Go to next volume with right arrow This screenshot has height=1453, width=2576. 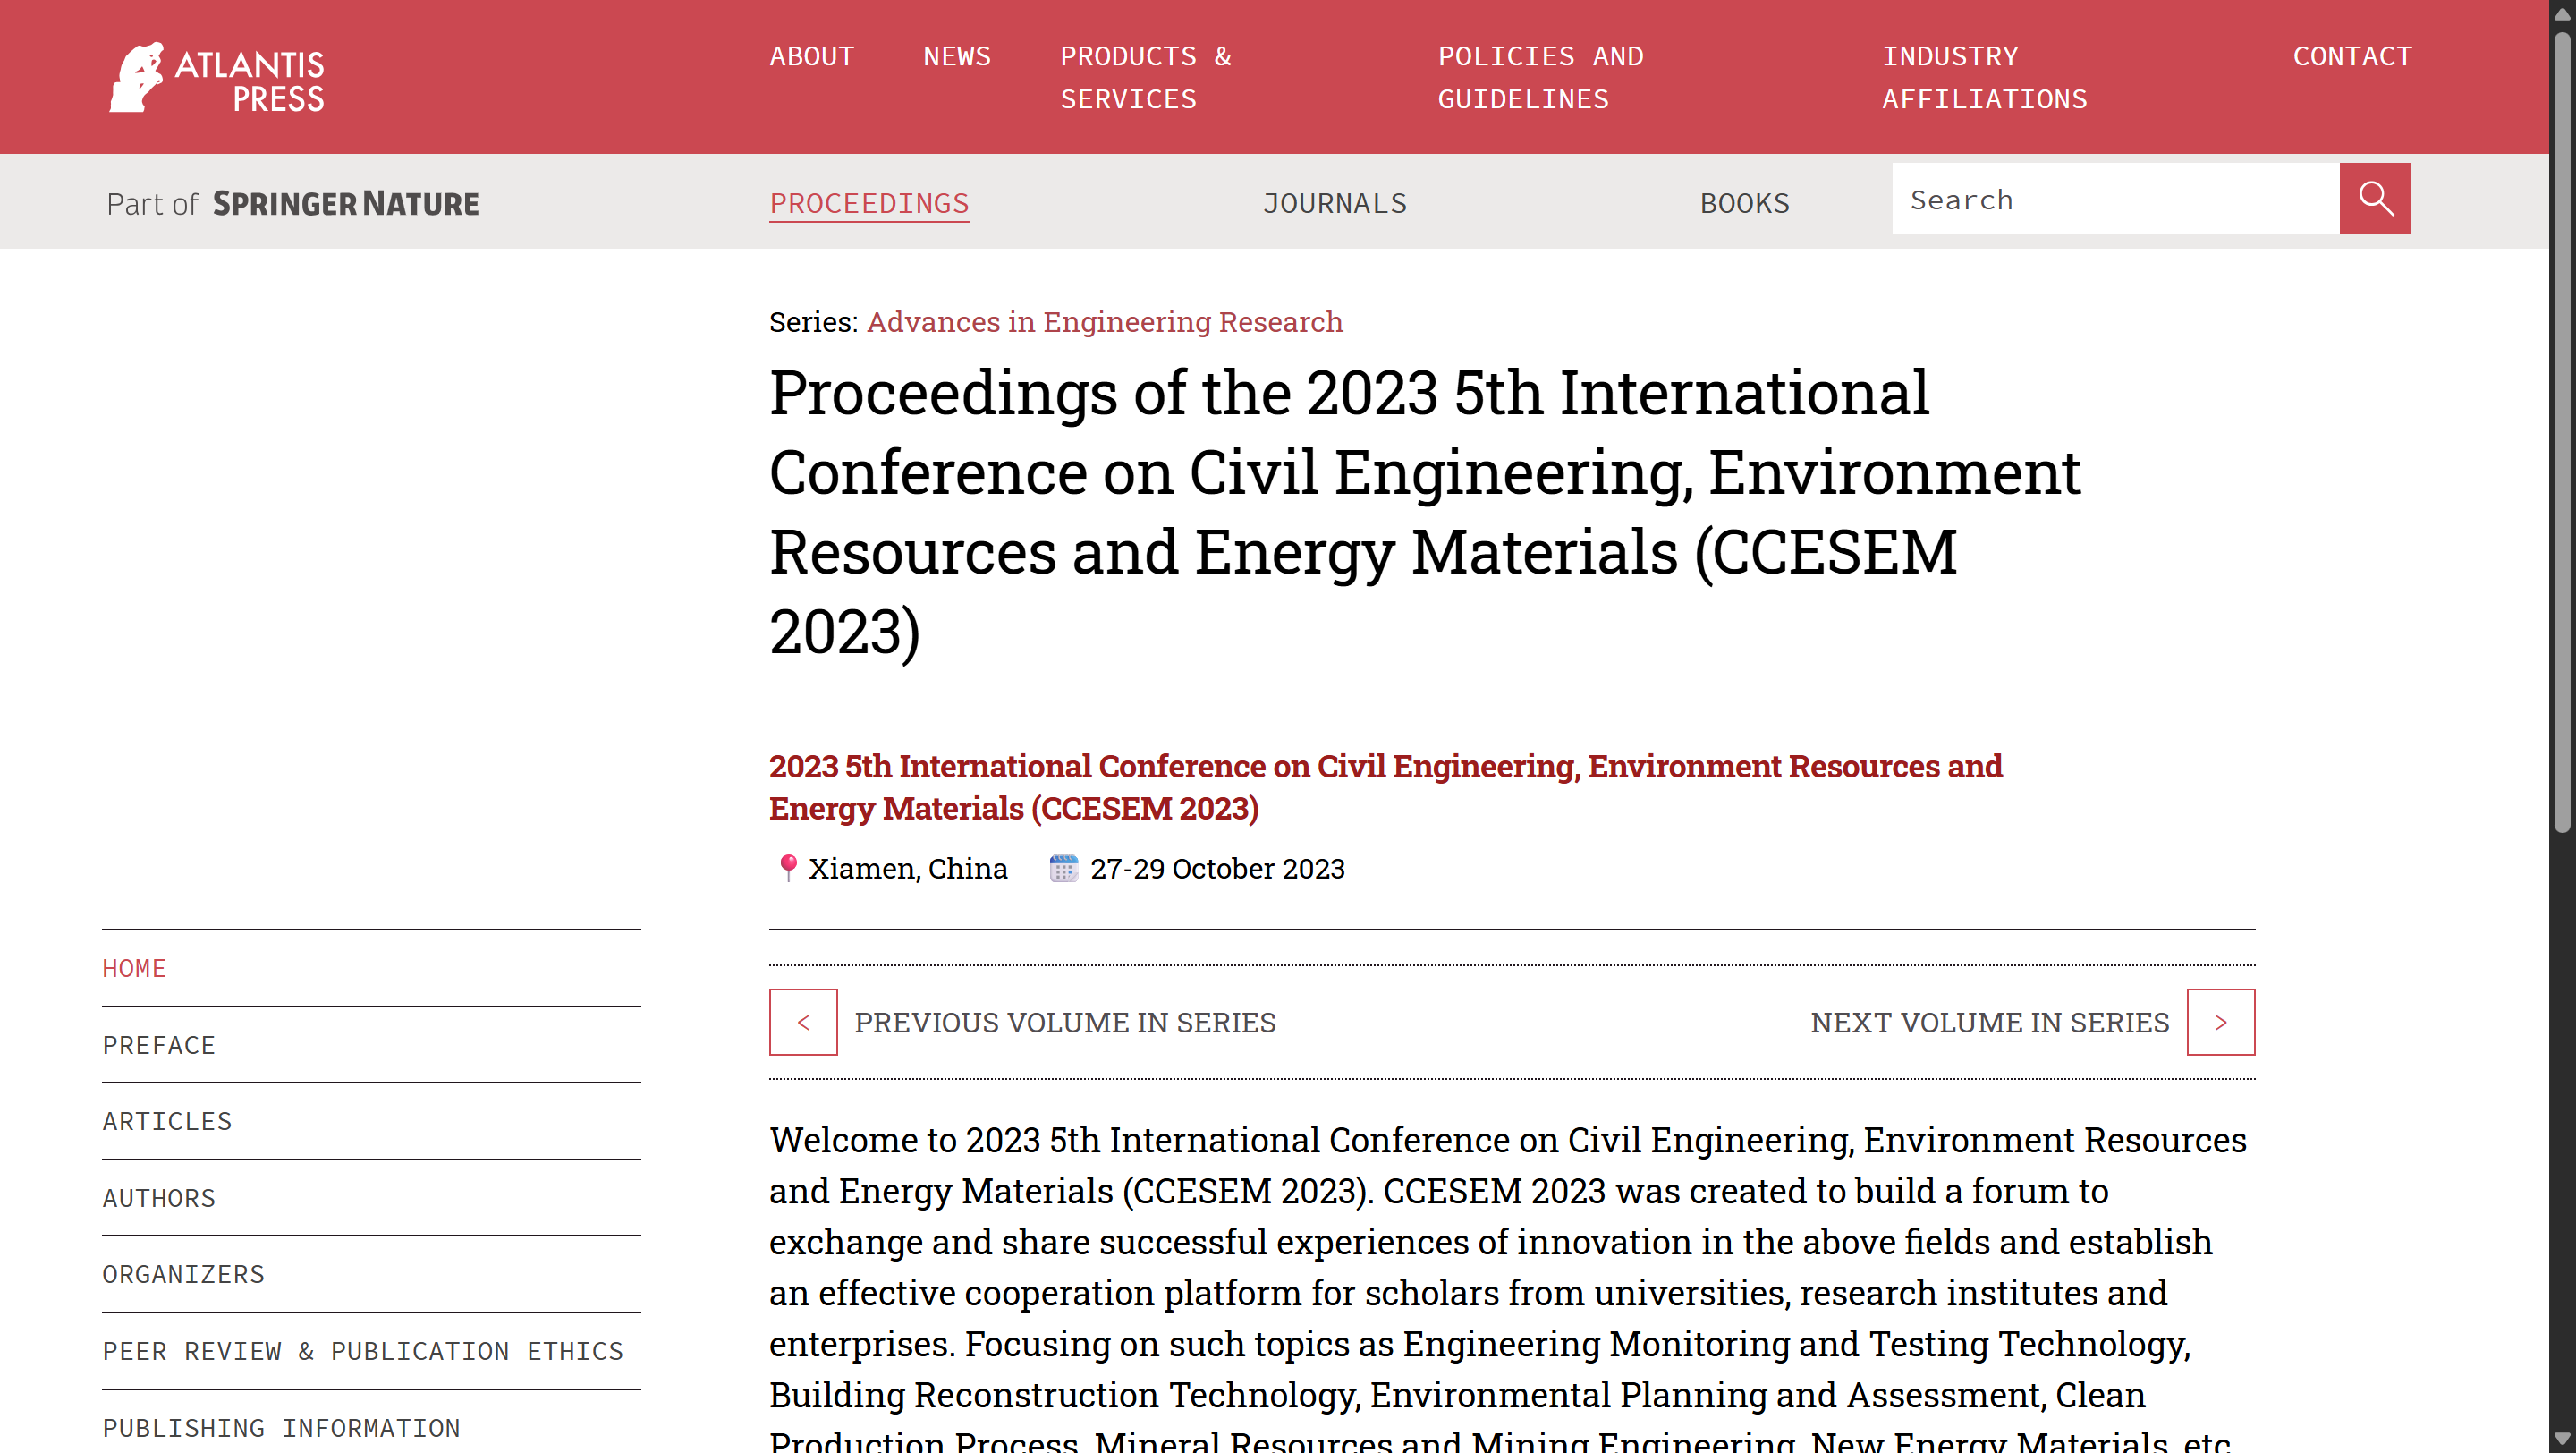point(2221,1022)
